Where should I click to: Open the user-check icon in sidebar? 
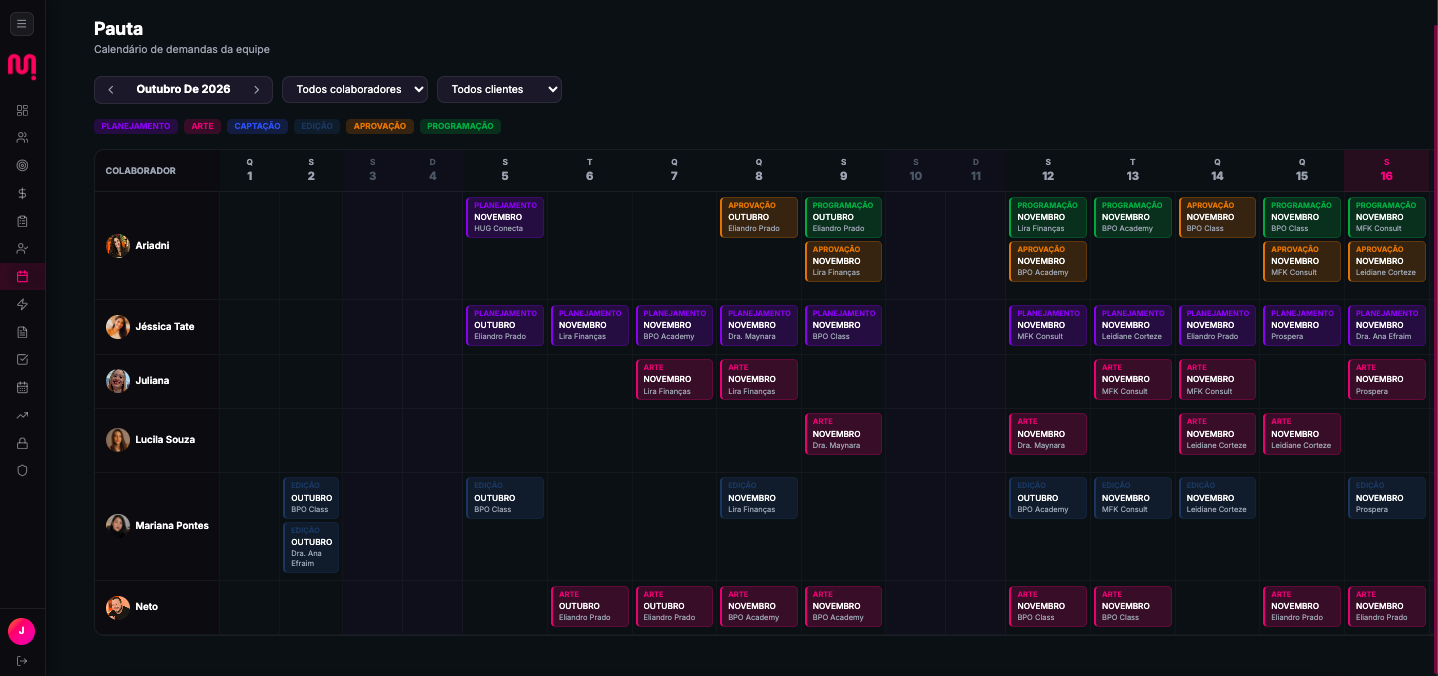22,248
